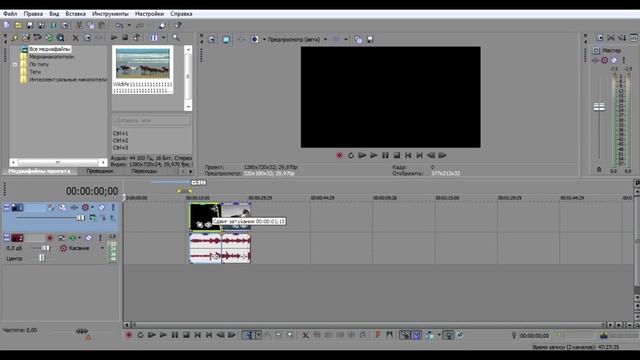Open audio track FX dropdown arrow
Image resolution: width=640 pixels, height=360 pixels.
pyautogui.click(x=80, y=238)
